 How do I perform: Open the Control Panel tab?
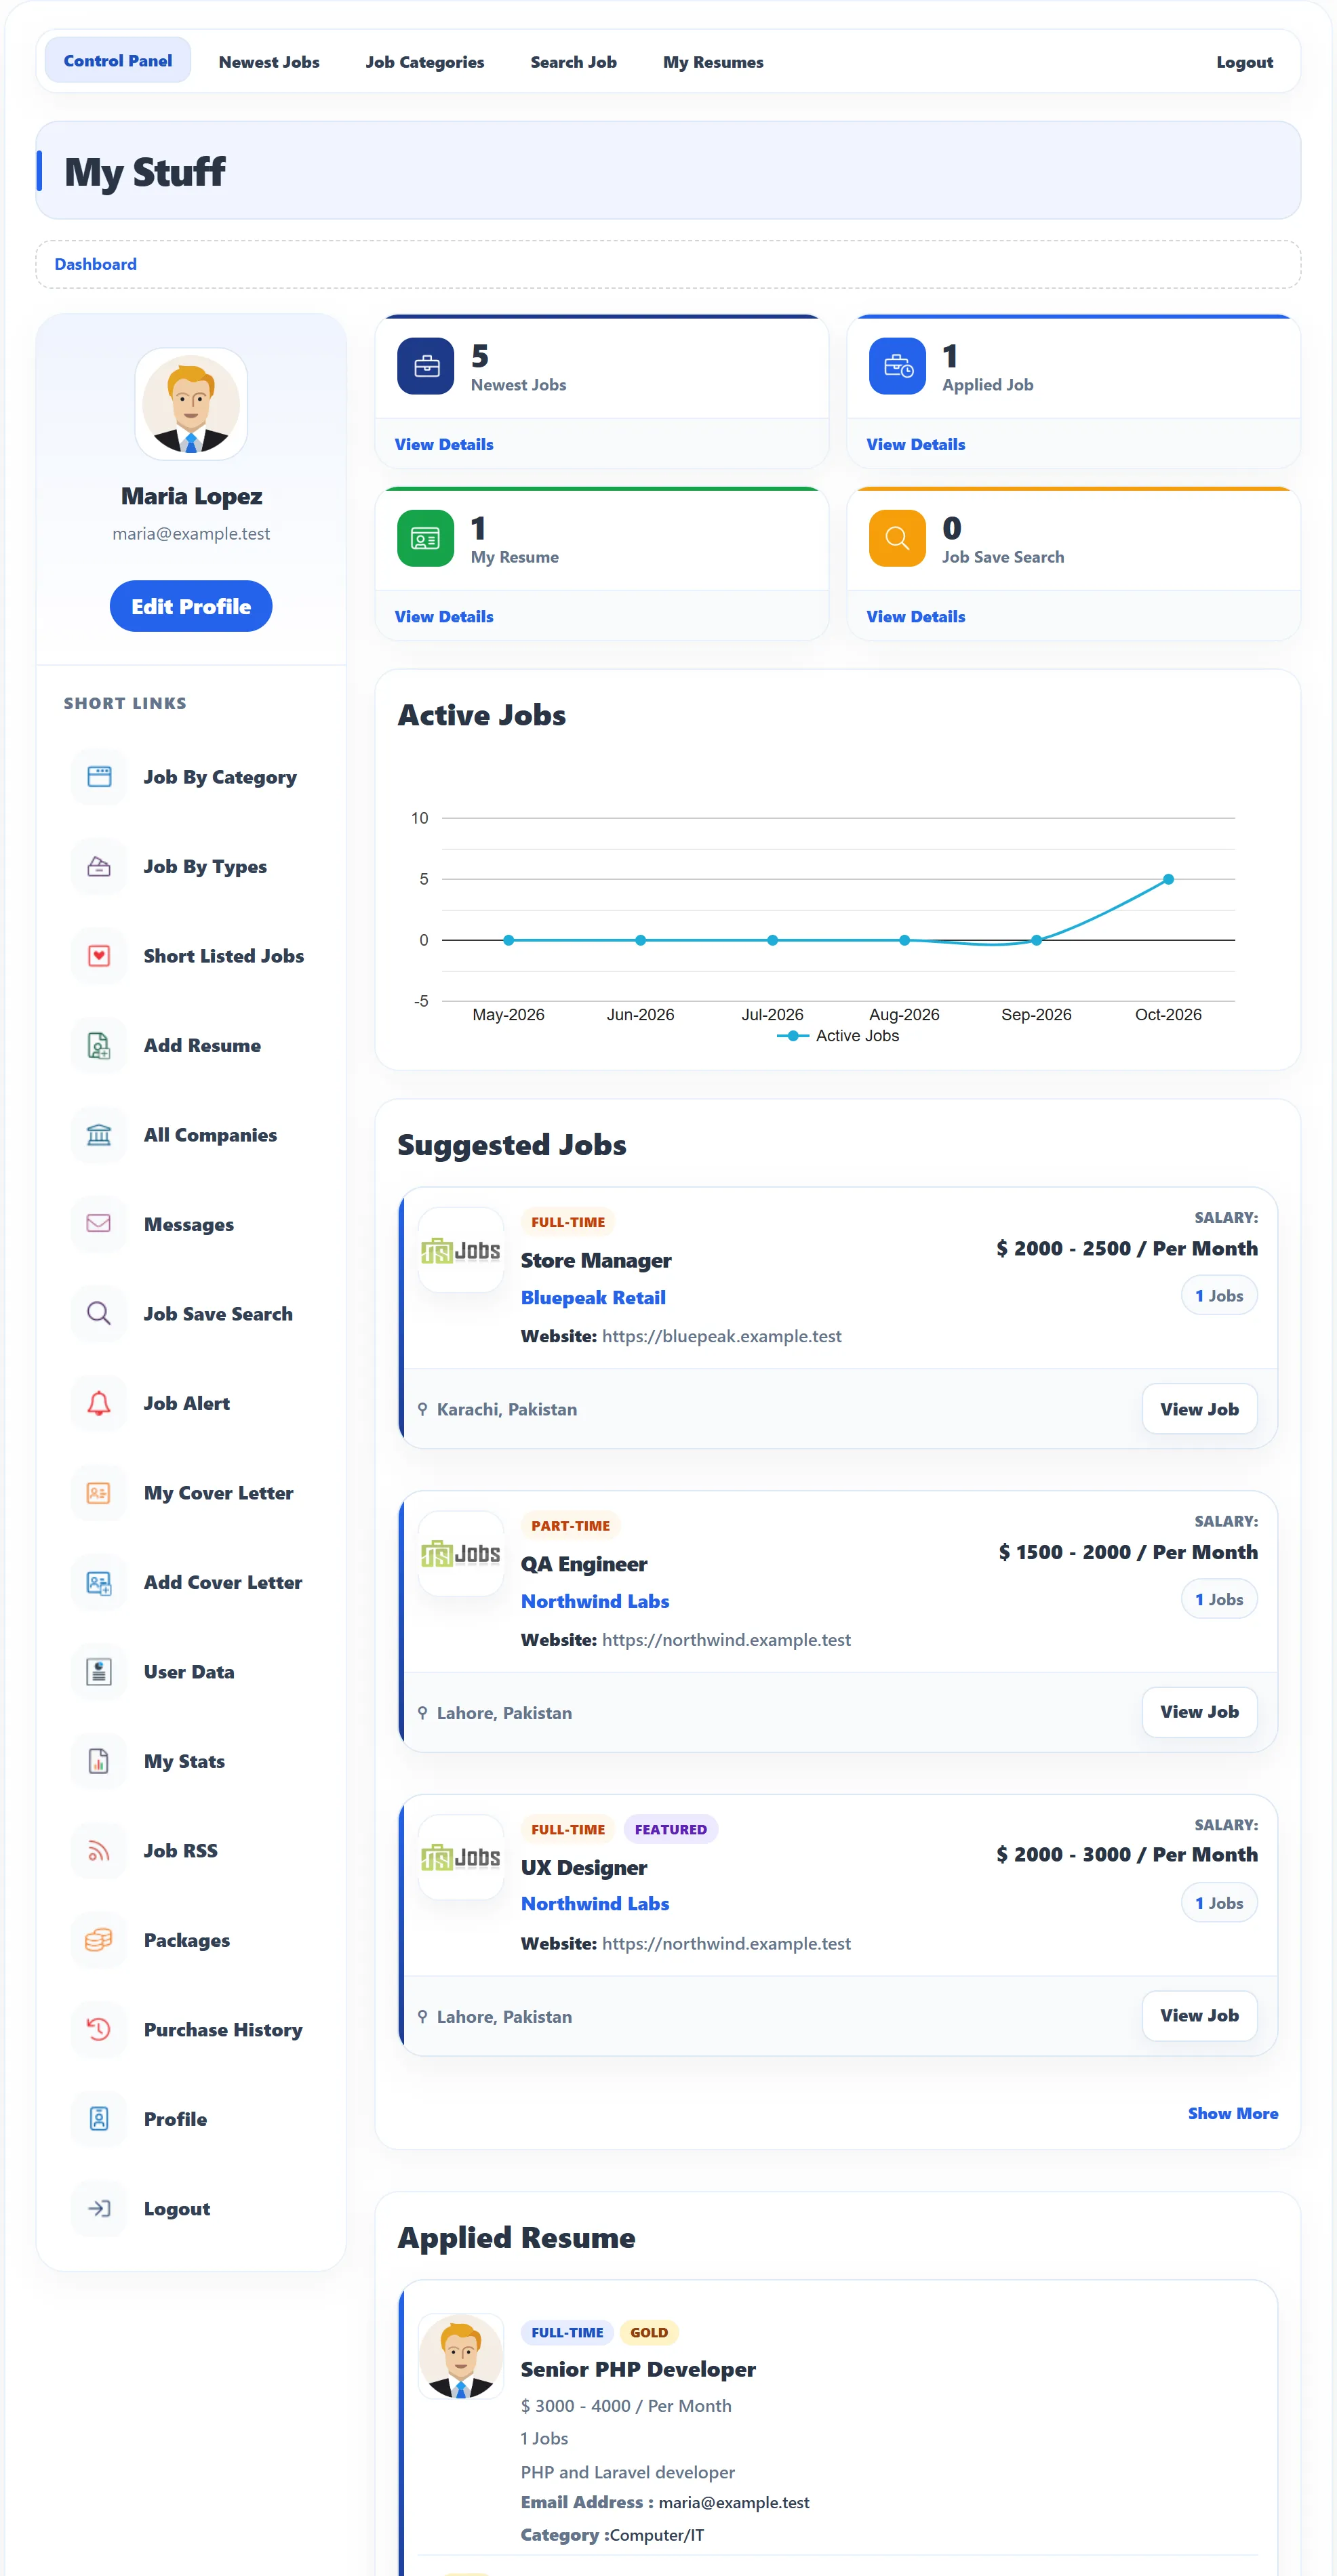point(118,61)
